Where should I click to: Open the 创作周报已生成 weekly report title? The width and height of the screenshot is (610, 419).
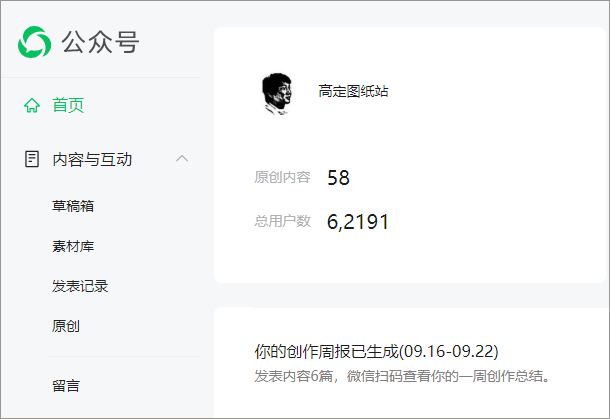click(376, 352)
